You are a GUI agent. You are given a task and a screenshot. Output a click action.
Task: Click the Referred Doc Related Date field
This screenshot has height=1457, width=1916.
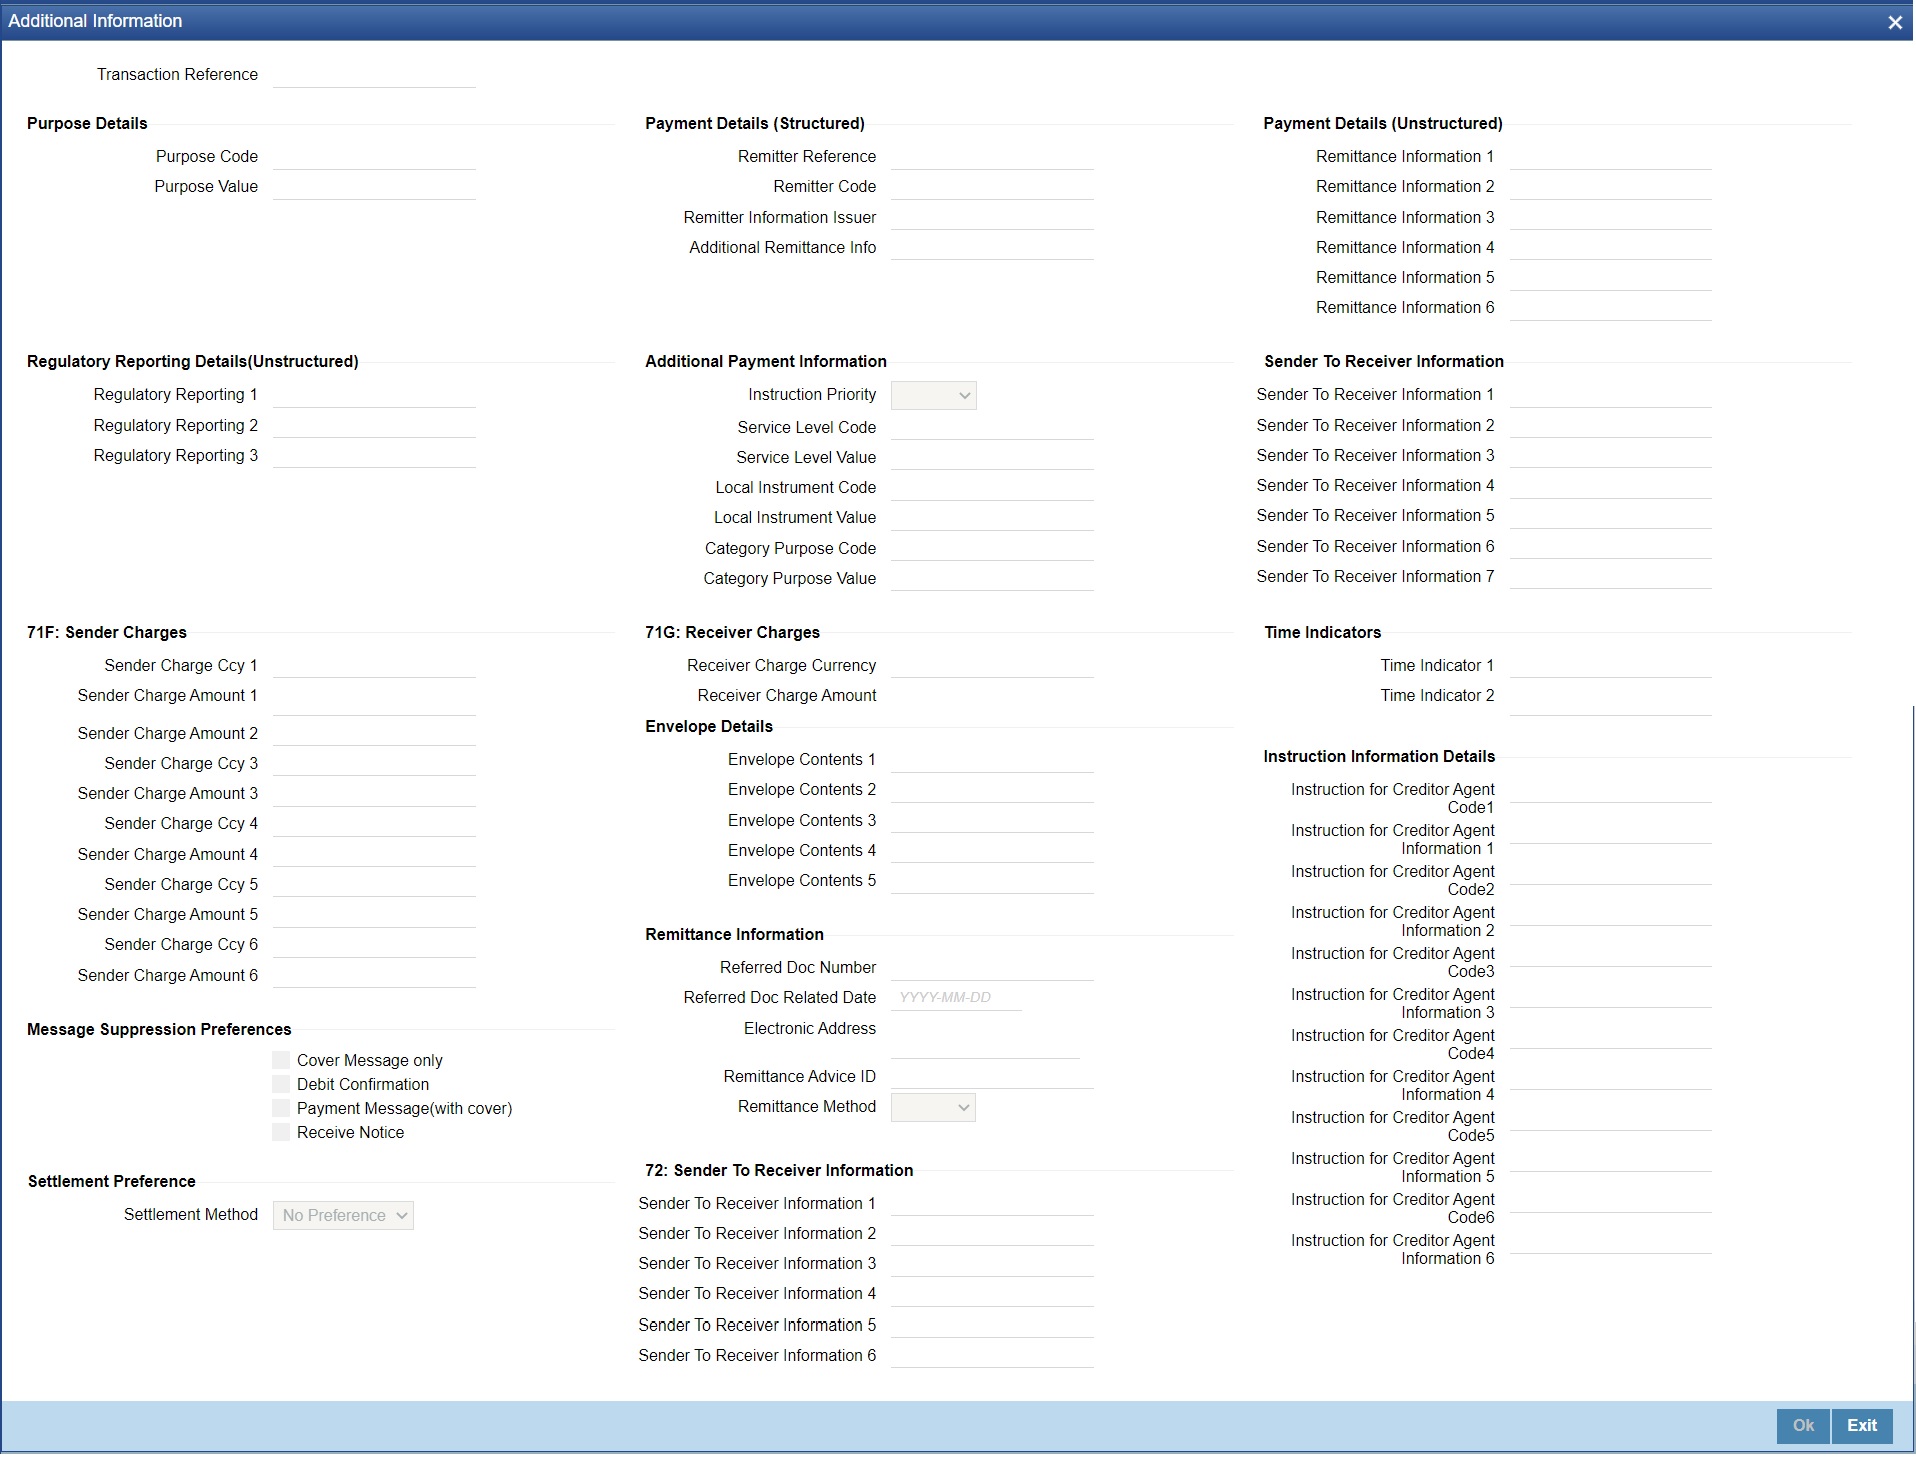(x=956, y=997)
